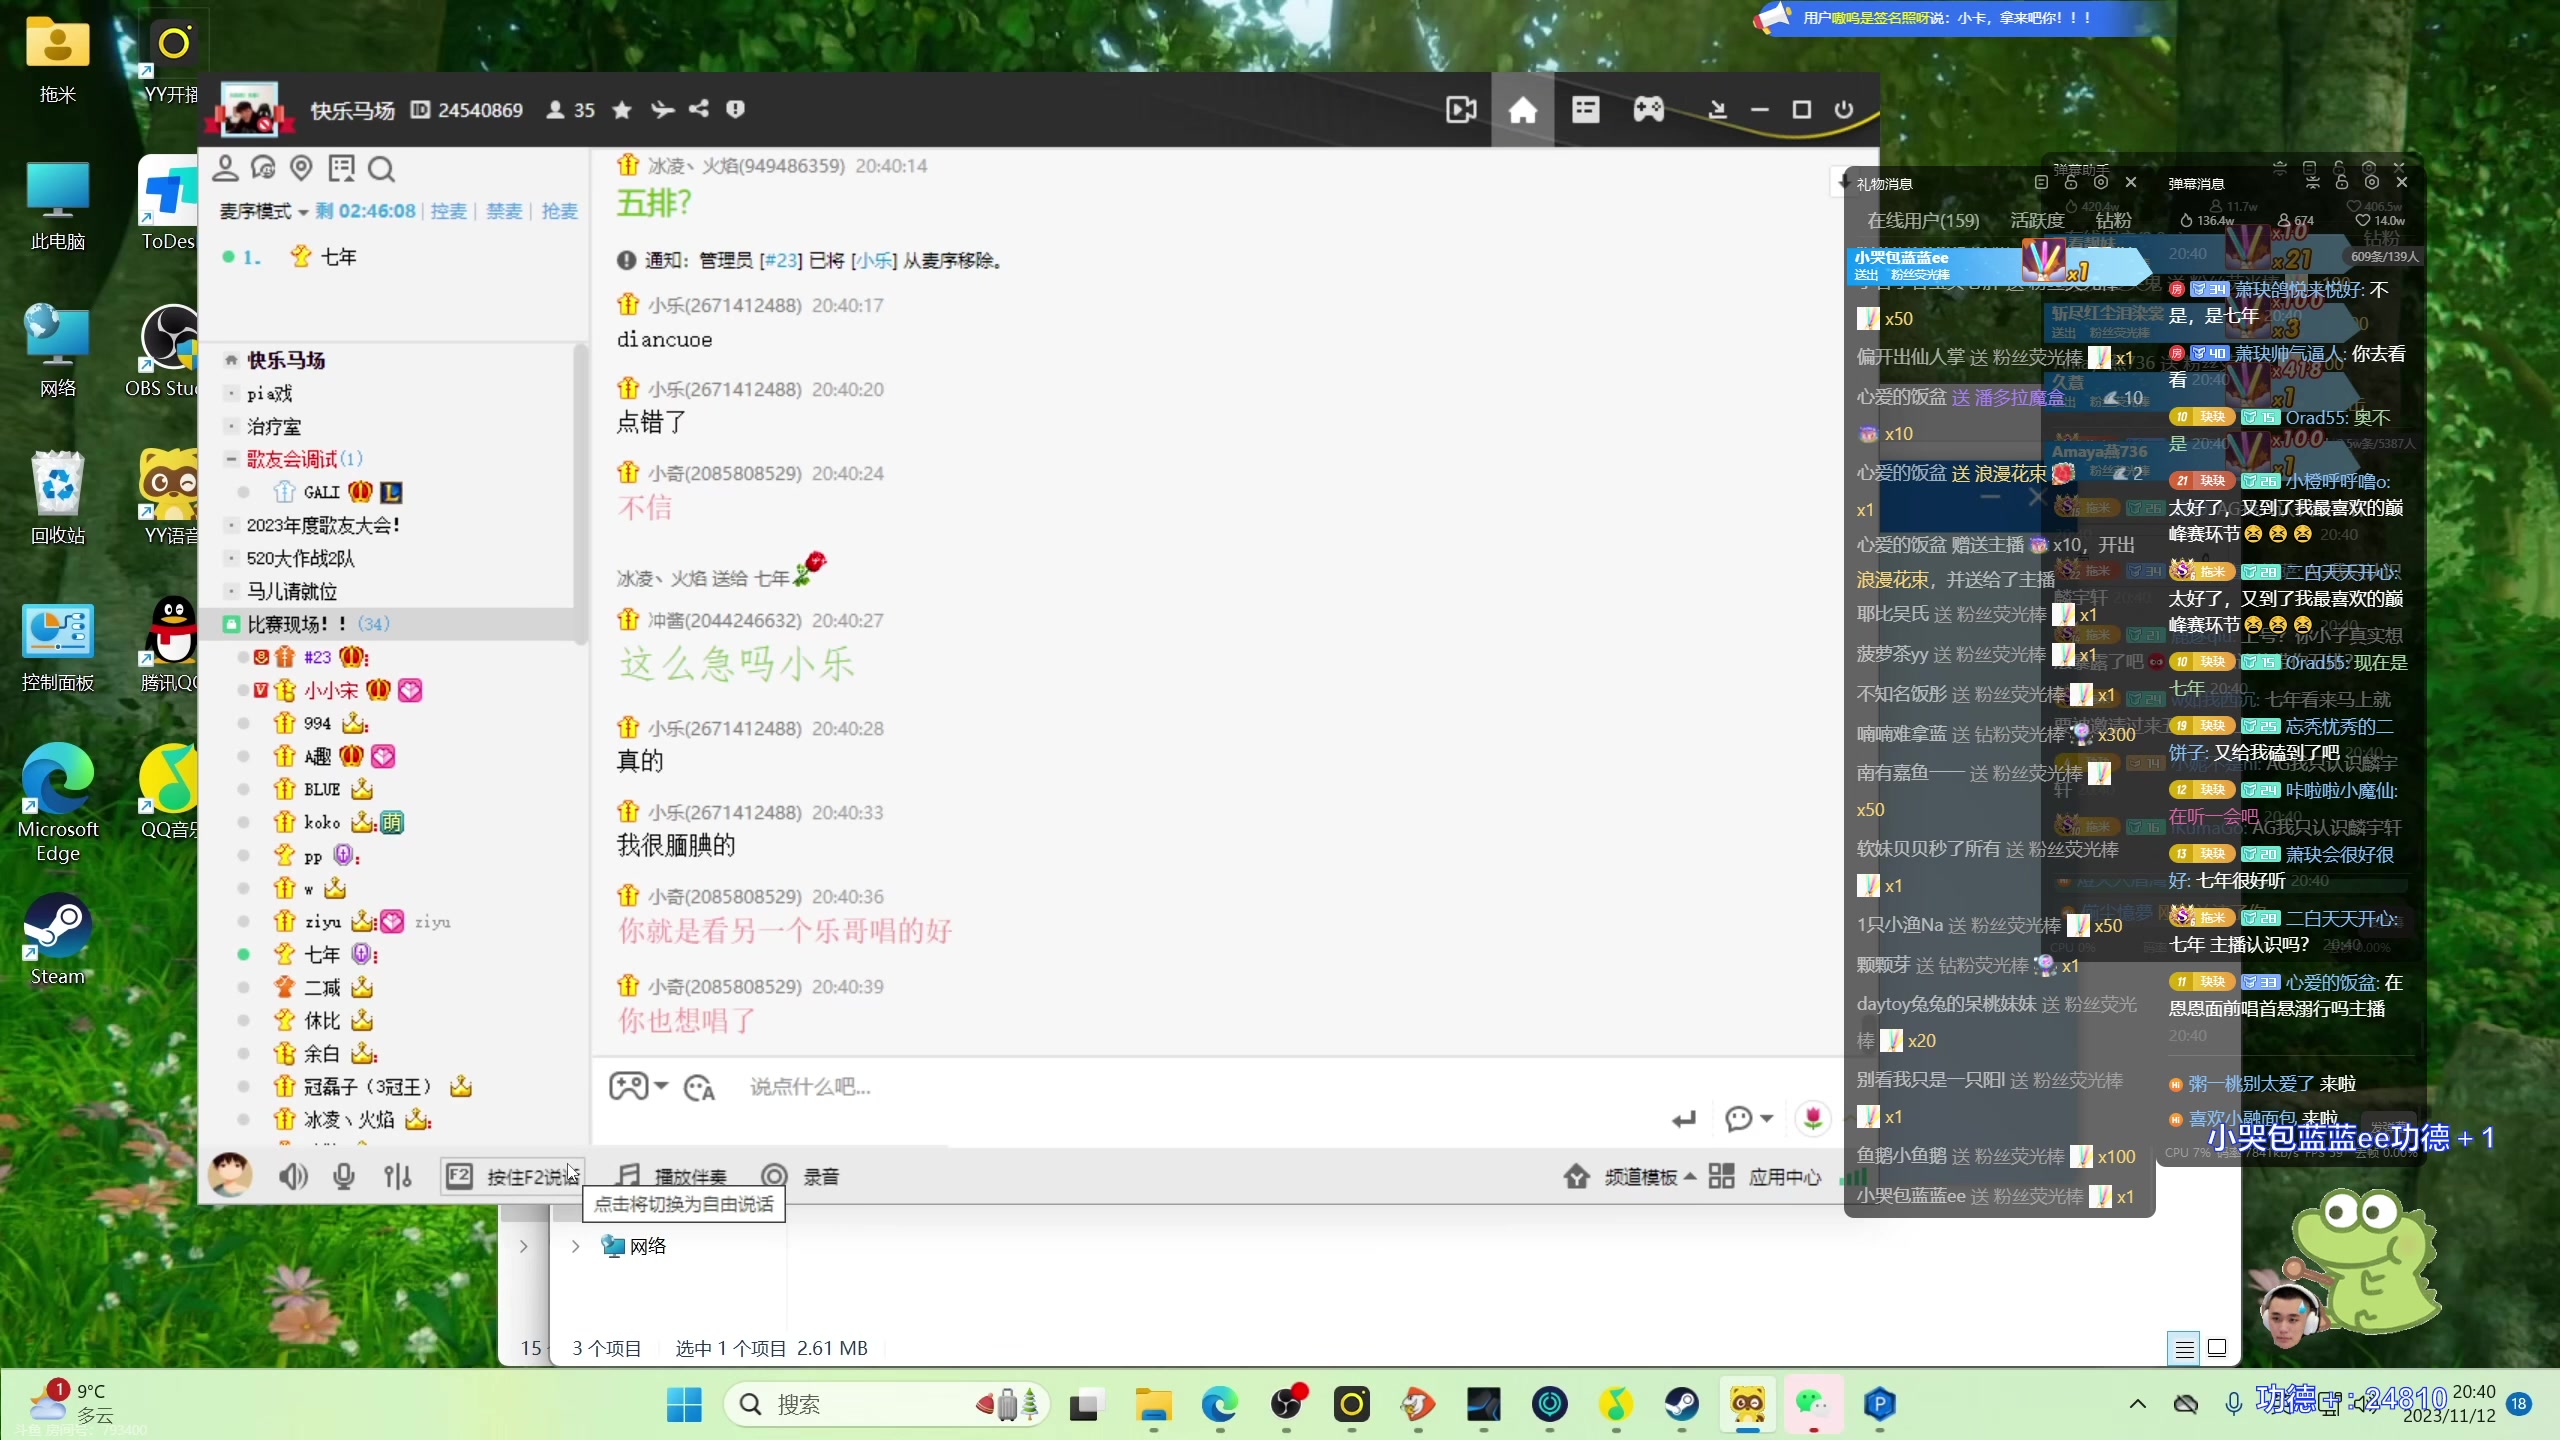Screen dimensions: 2560x1440
Task: Switch to the 活跃度 tab
Action: (x=2037, y=220)
